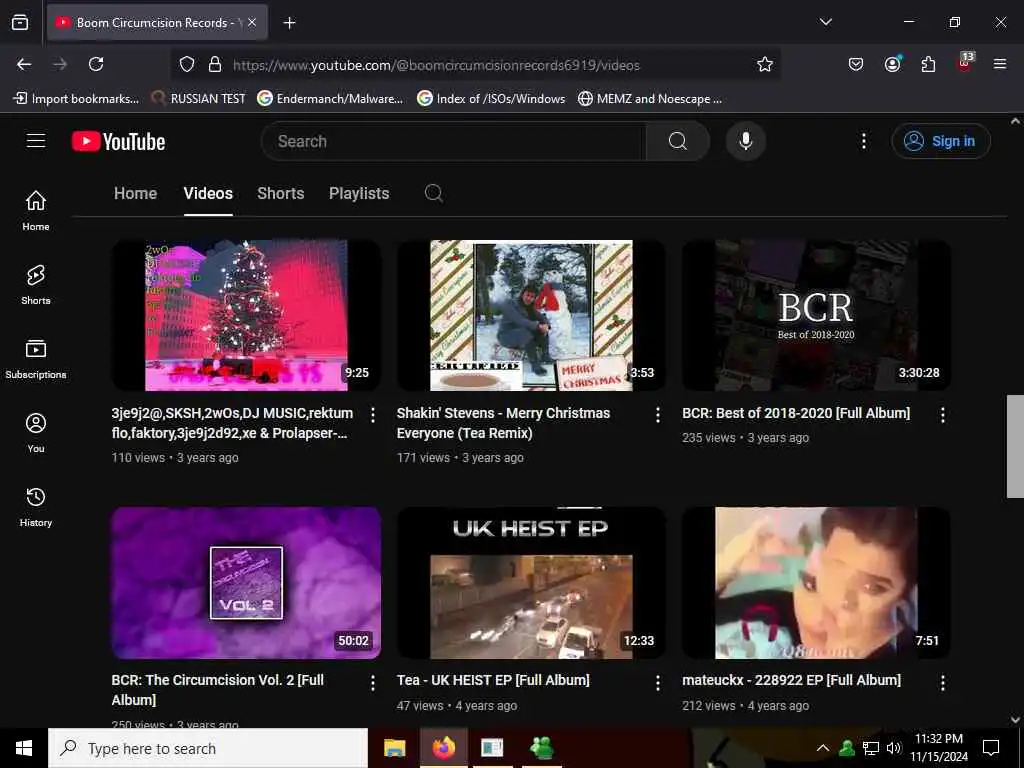Open Shakin' Stevens Merry Christmas video title
The width and height of the screenshot is (1024, 768).
coord(504,423)
